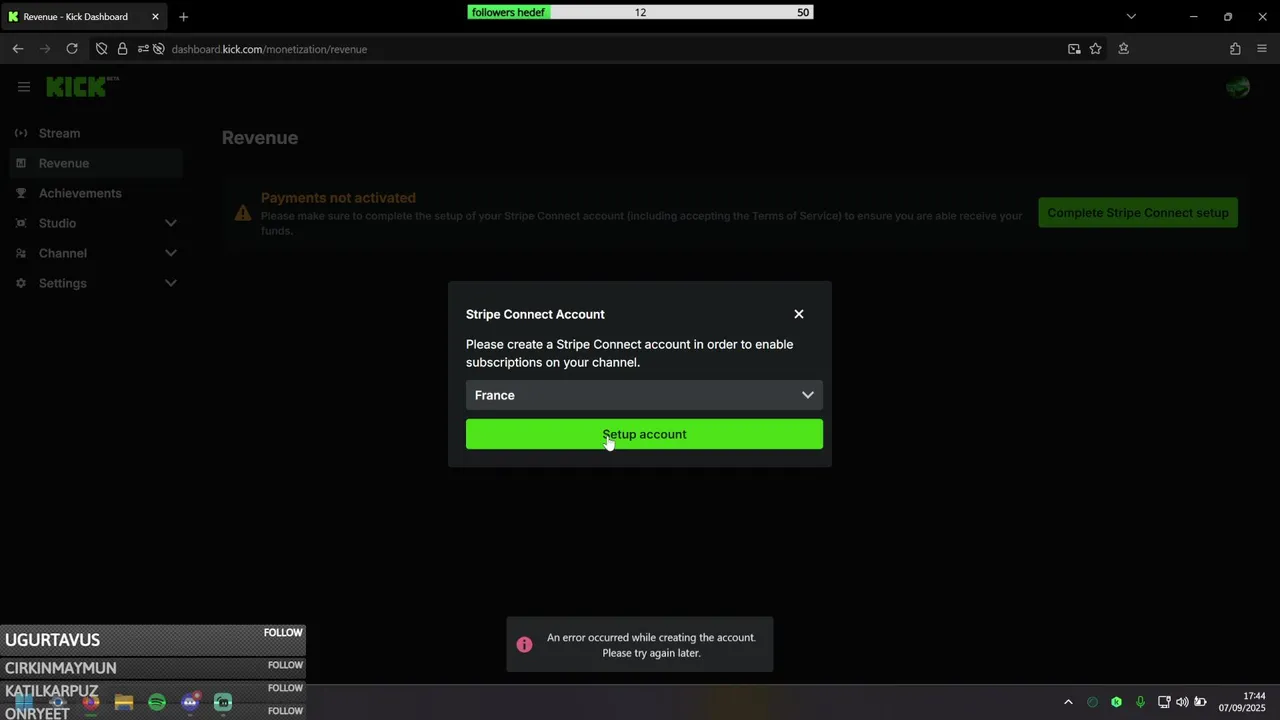Click icon right of bookmark star
Viewport: 1280px width, 720px height.
pyautogui.click(x=1124, y=49)
